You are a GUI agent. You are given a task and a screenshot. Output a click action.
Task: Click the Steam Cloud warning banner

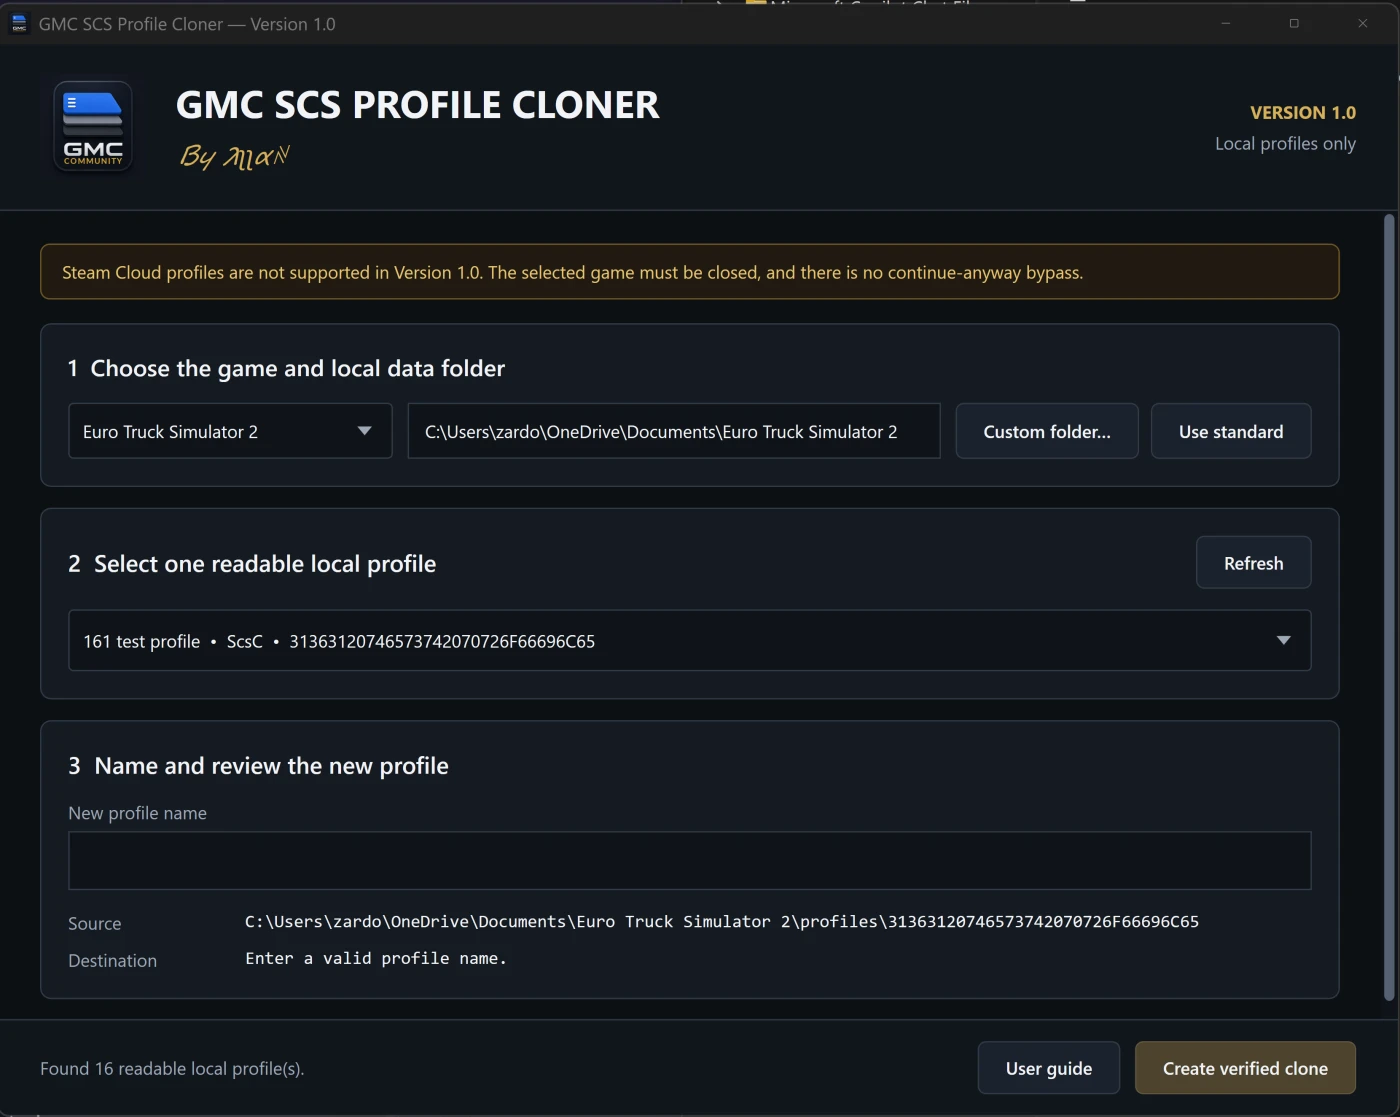pos(689,272)
